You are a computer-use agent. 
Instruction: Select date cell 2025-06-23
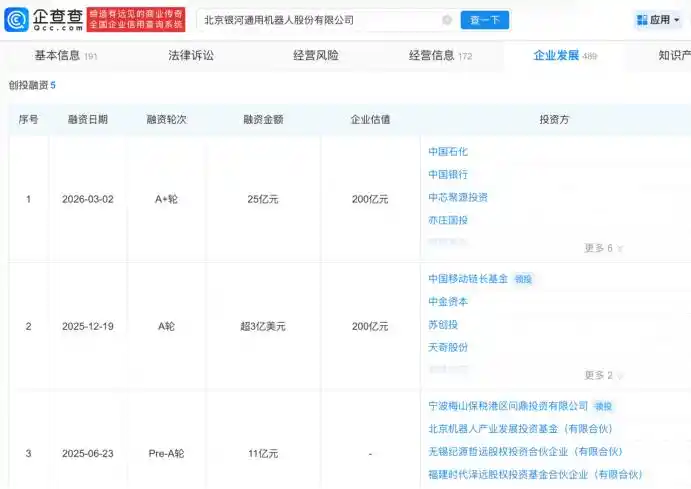[x=88, y=453]
